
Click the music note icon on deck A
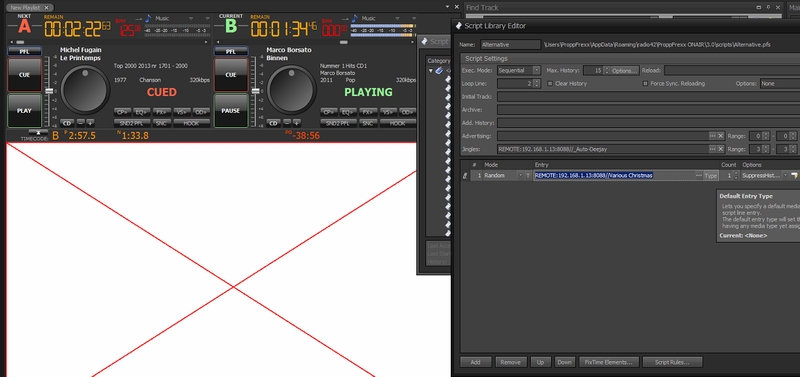point(148,18)
